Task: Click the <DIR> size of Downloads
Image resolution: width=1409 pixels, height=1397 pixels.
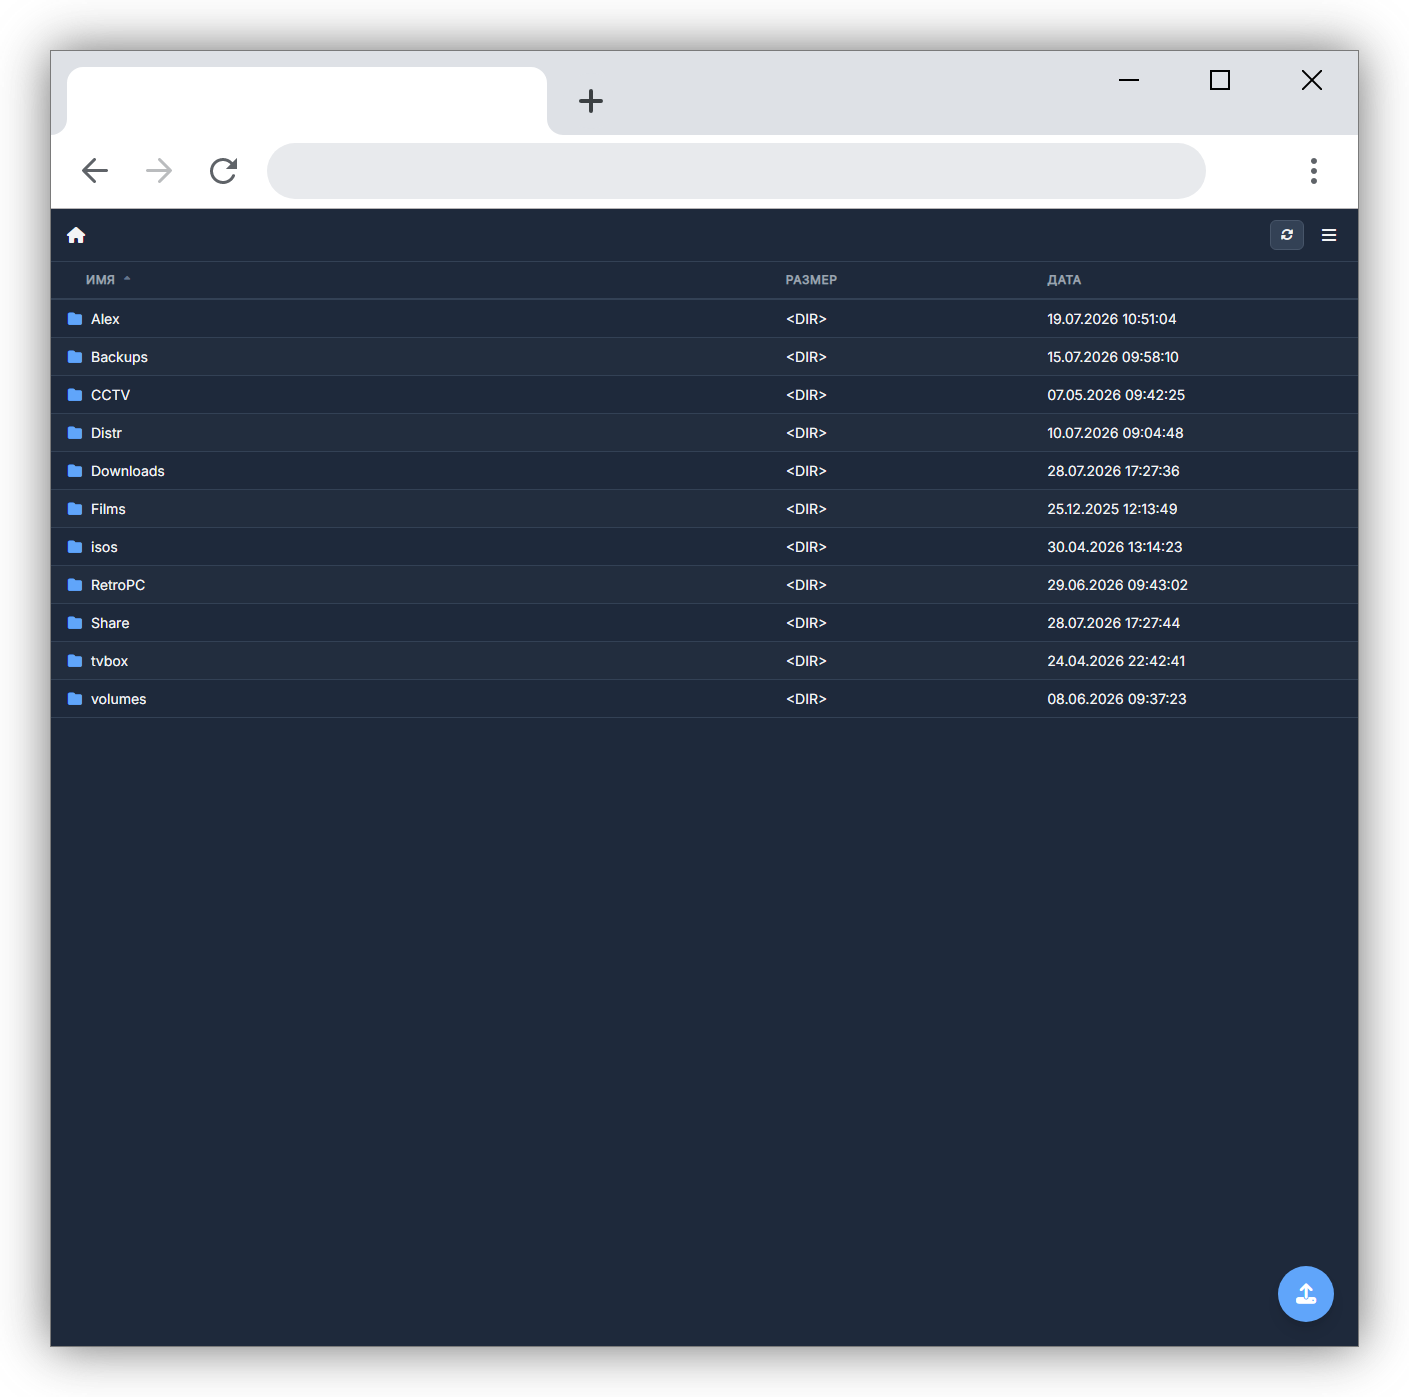Action: (806, 471)
